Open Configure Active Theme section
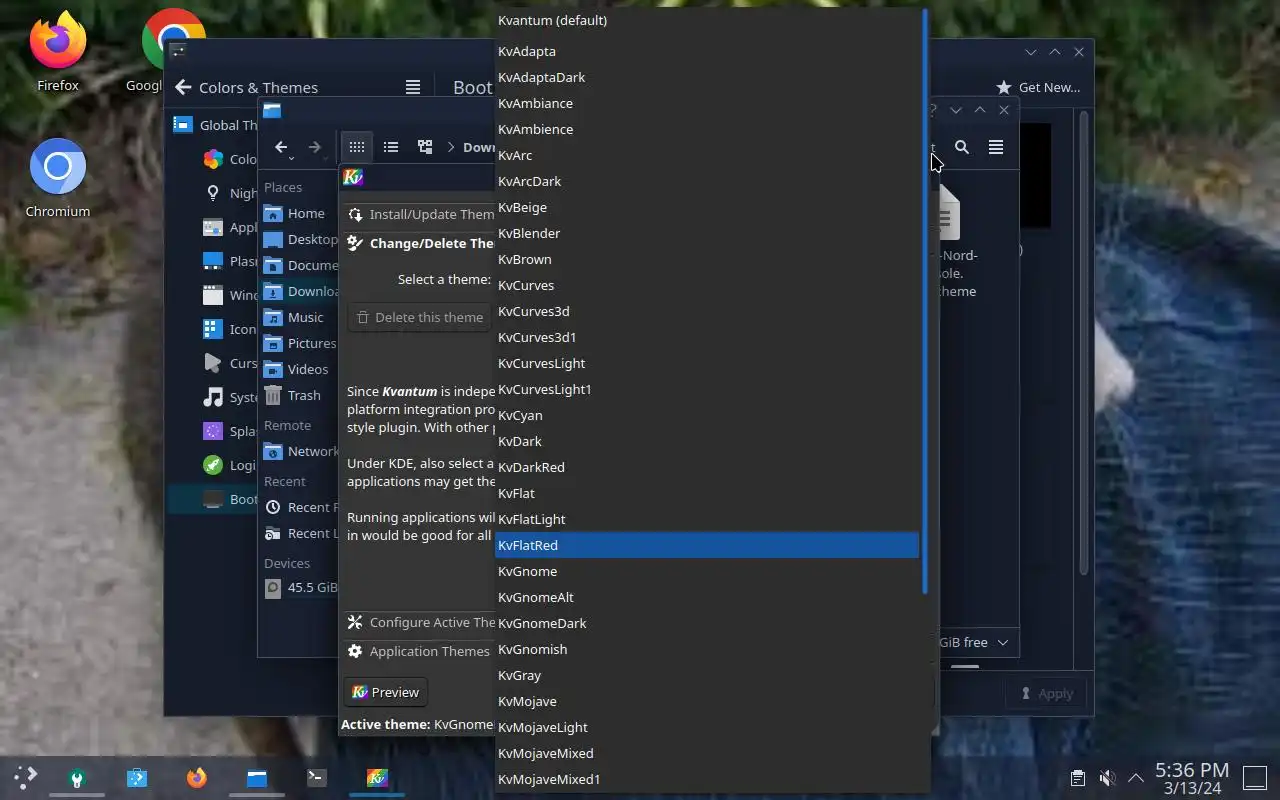 coord(419,622)
